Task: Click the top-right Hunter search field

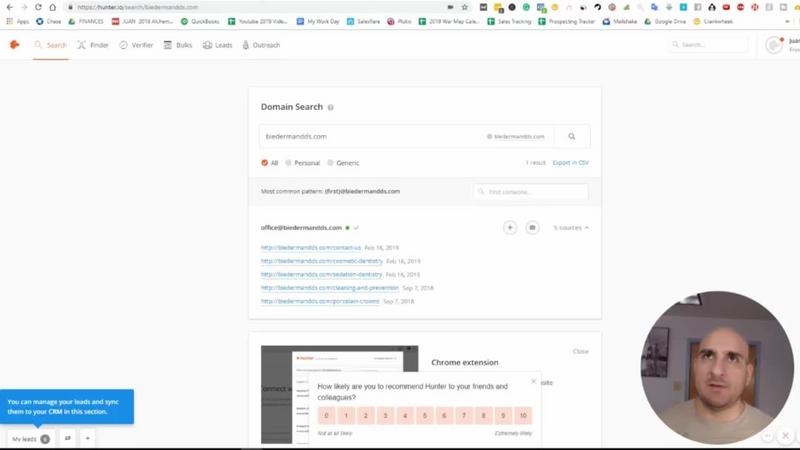Action: tap(708, 45)
